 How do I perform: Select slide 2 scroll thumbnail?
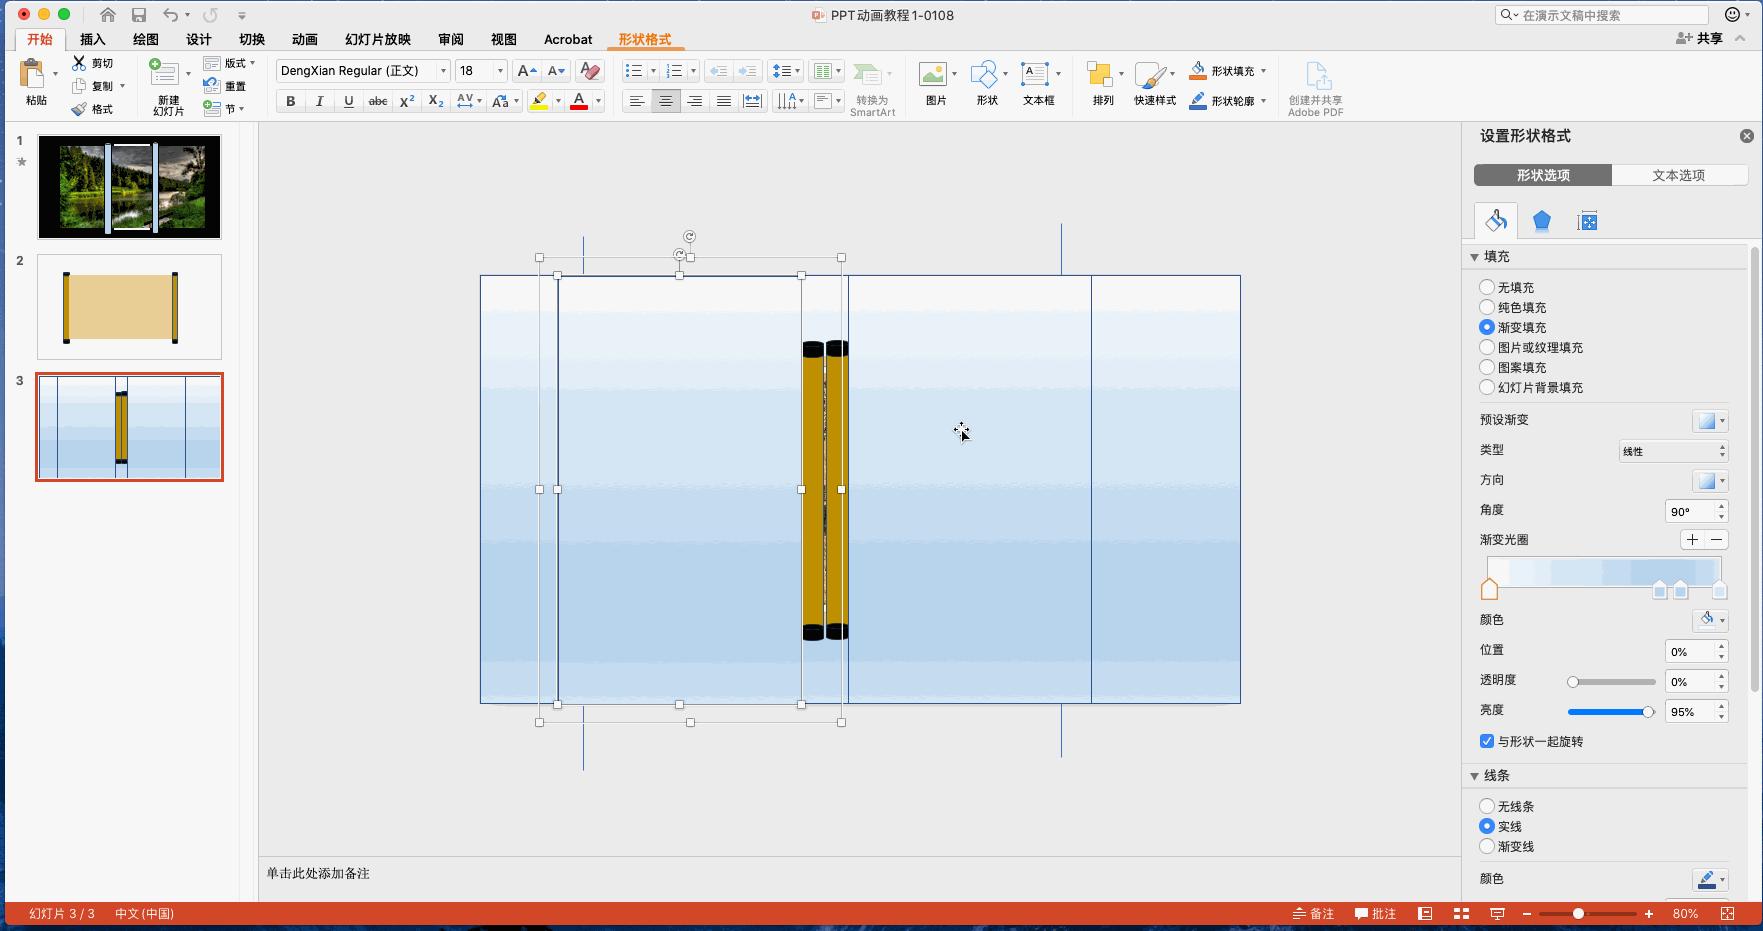[x=129, y=307]
